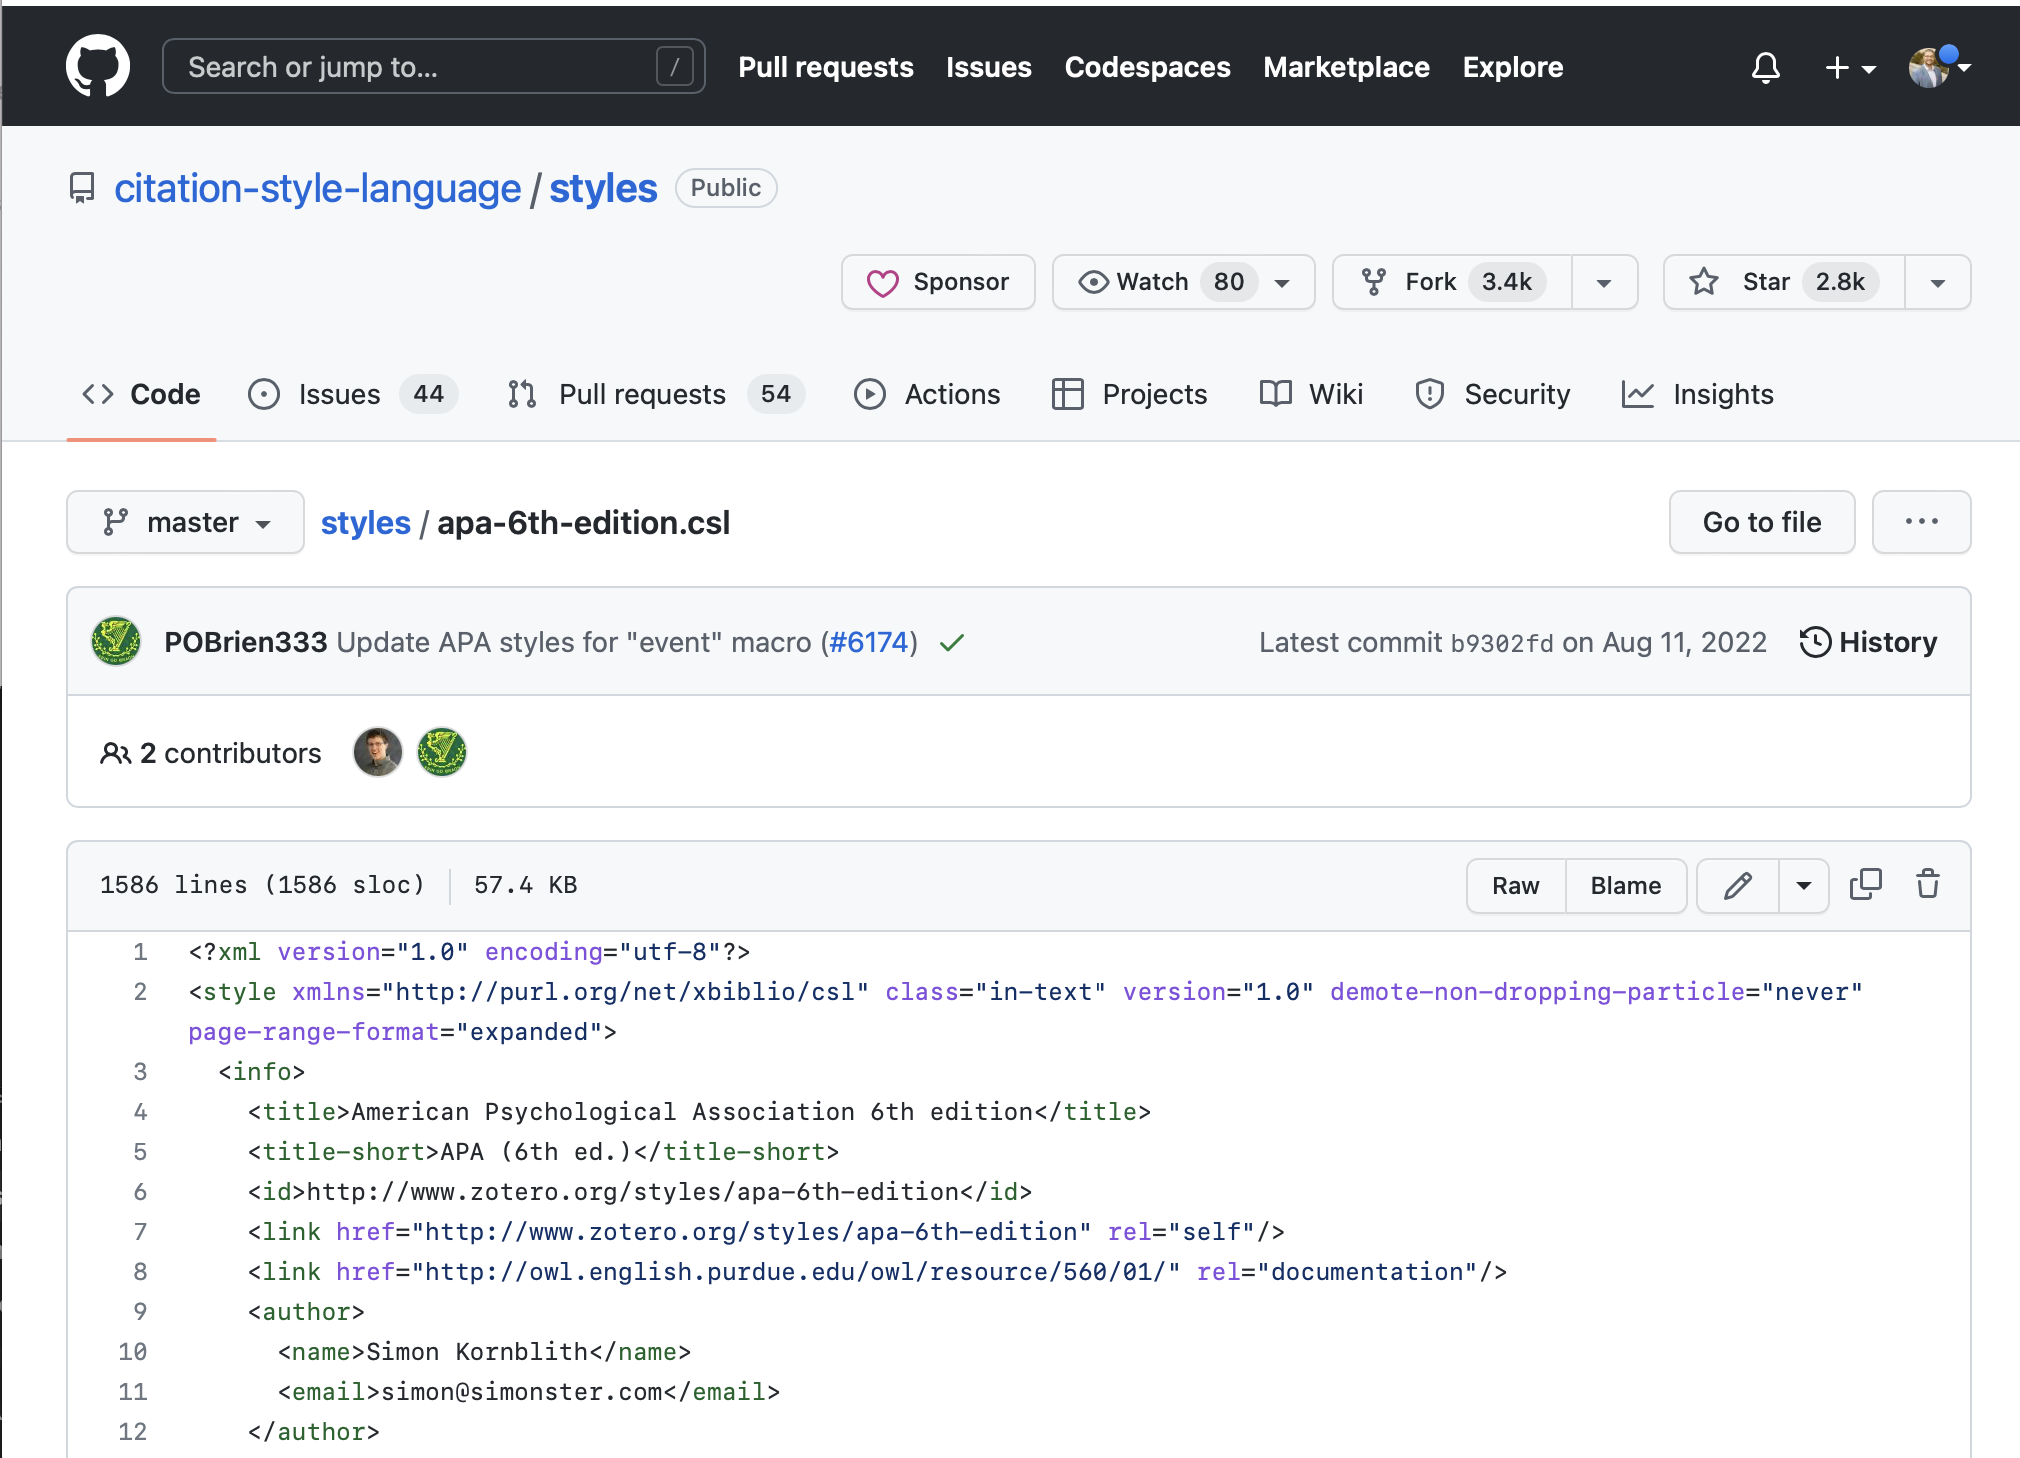2020x1458 pixels.
Task: Sponsor this repository
Action: click(937, 282)
